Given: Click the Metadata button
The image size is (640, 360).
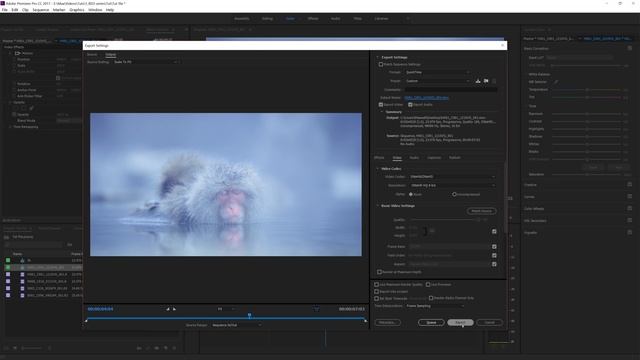Looking at the screenshot, I should [387, 322].
